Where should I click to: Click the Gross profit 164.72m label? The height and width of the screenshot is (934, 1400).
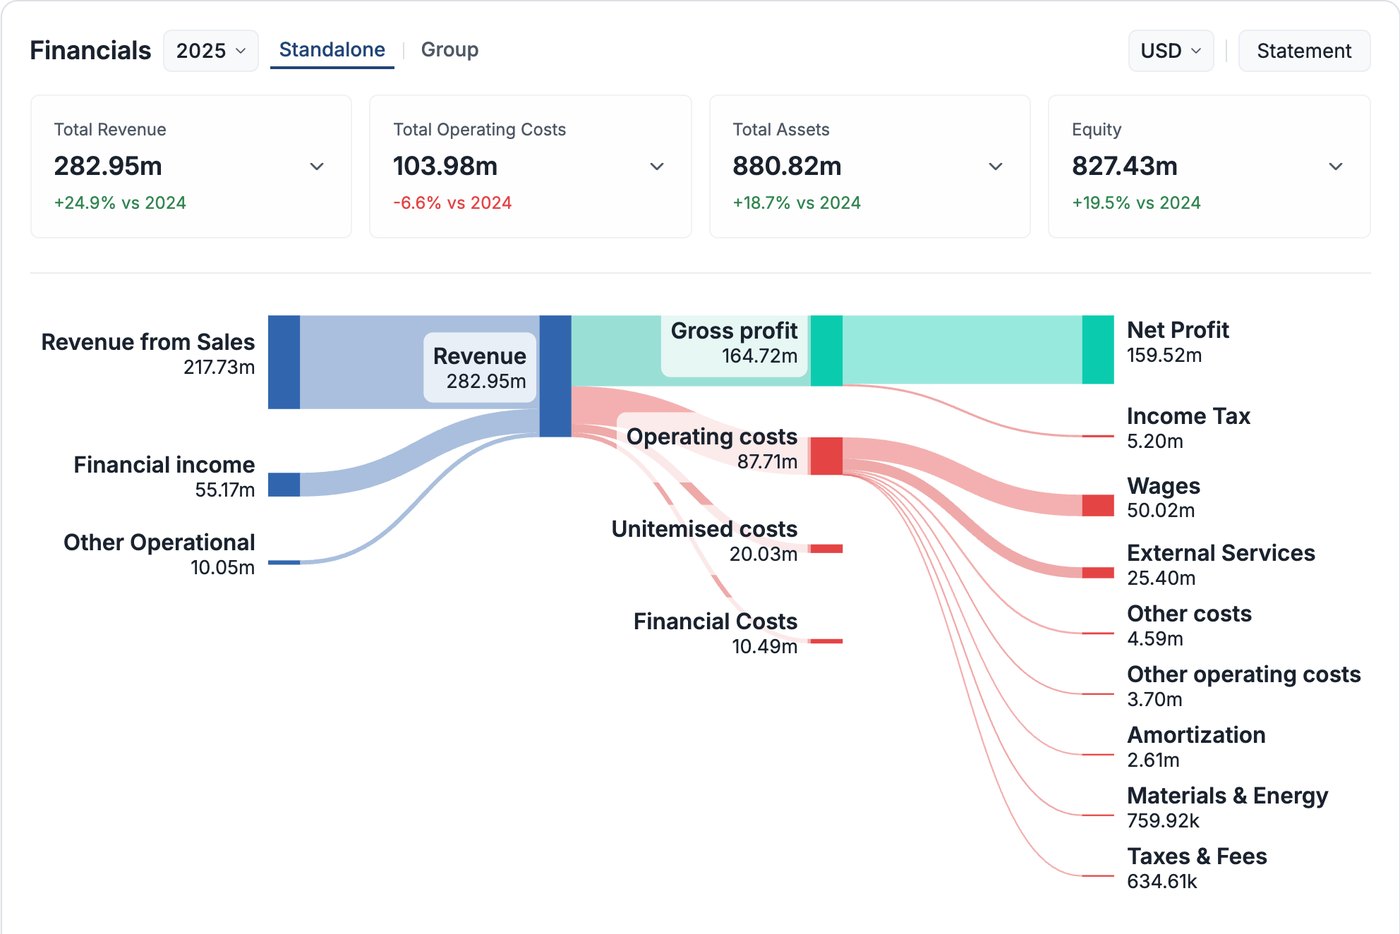pos(734,343)
